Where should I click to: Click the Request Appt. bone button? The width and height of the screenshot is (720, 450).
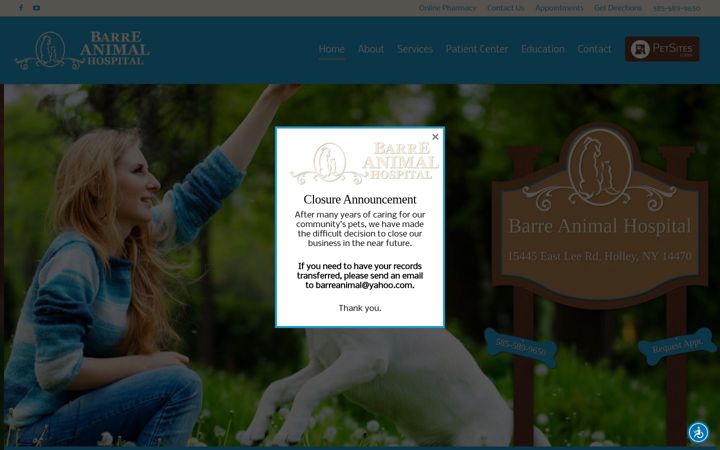(x=677, y=345)
